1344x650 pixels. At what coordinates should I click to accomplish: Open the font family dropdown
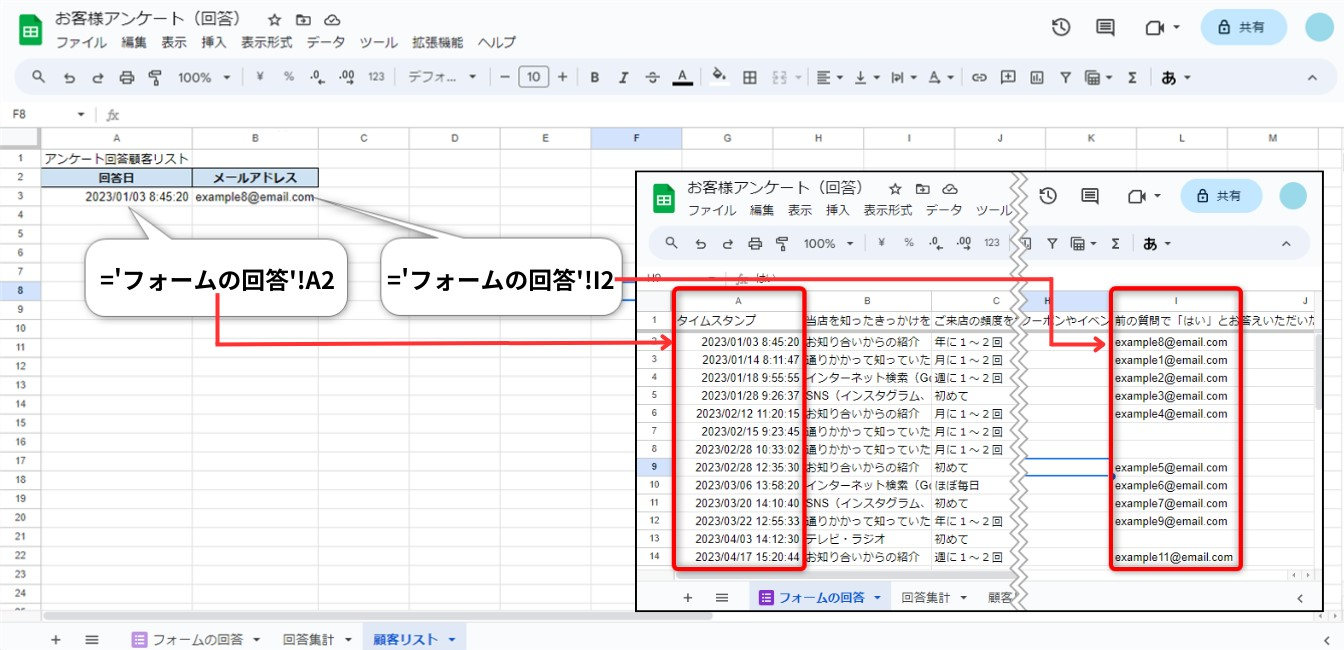pos(442,77)
